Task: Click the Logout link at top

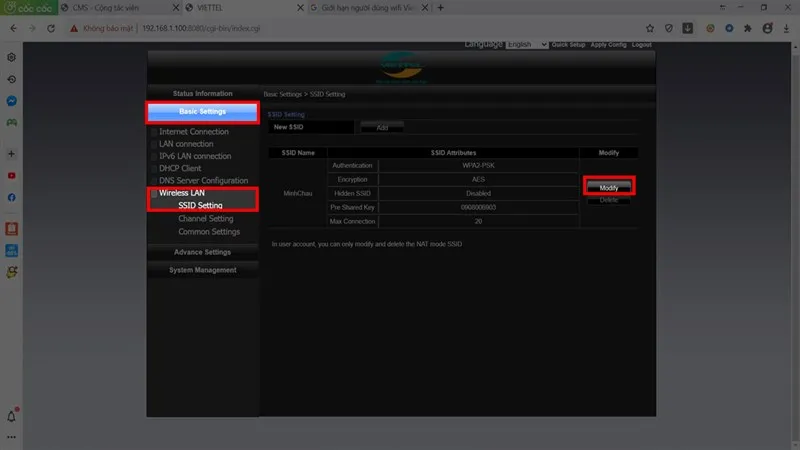Action: [642, 45]
